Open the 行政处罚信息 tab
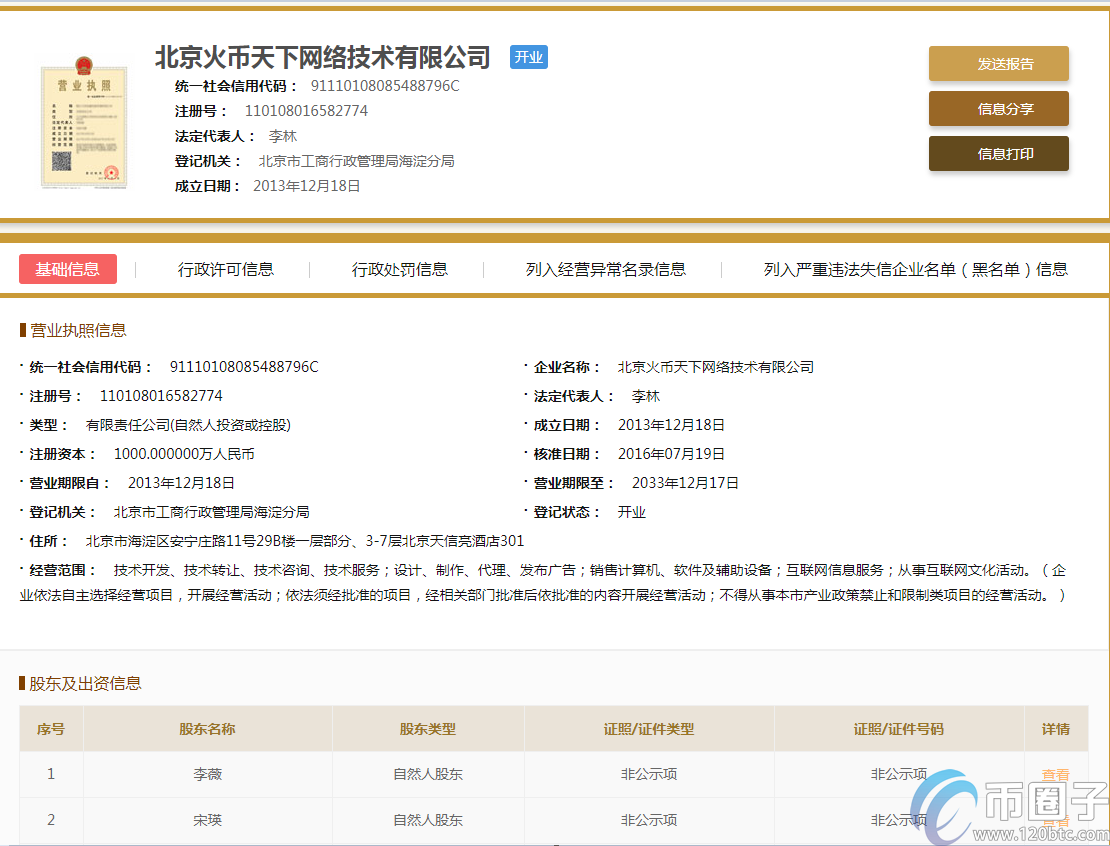Image resolution: width=1110 pixels, height=846 pixels. click(399, 269)
